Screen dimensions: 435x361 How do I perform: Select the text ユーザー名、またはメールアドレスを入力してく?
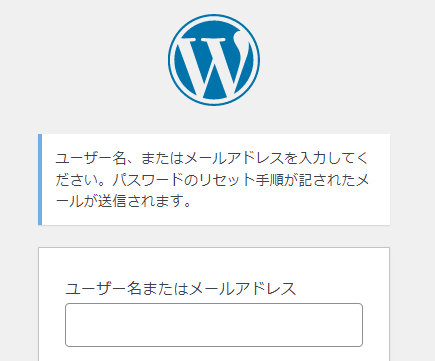pos(212,158)
